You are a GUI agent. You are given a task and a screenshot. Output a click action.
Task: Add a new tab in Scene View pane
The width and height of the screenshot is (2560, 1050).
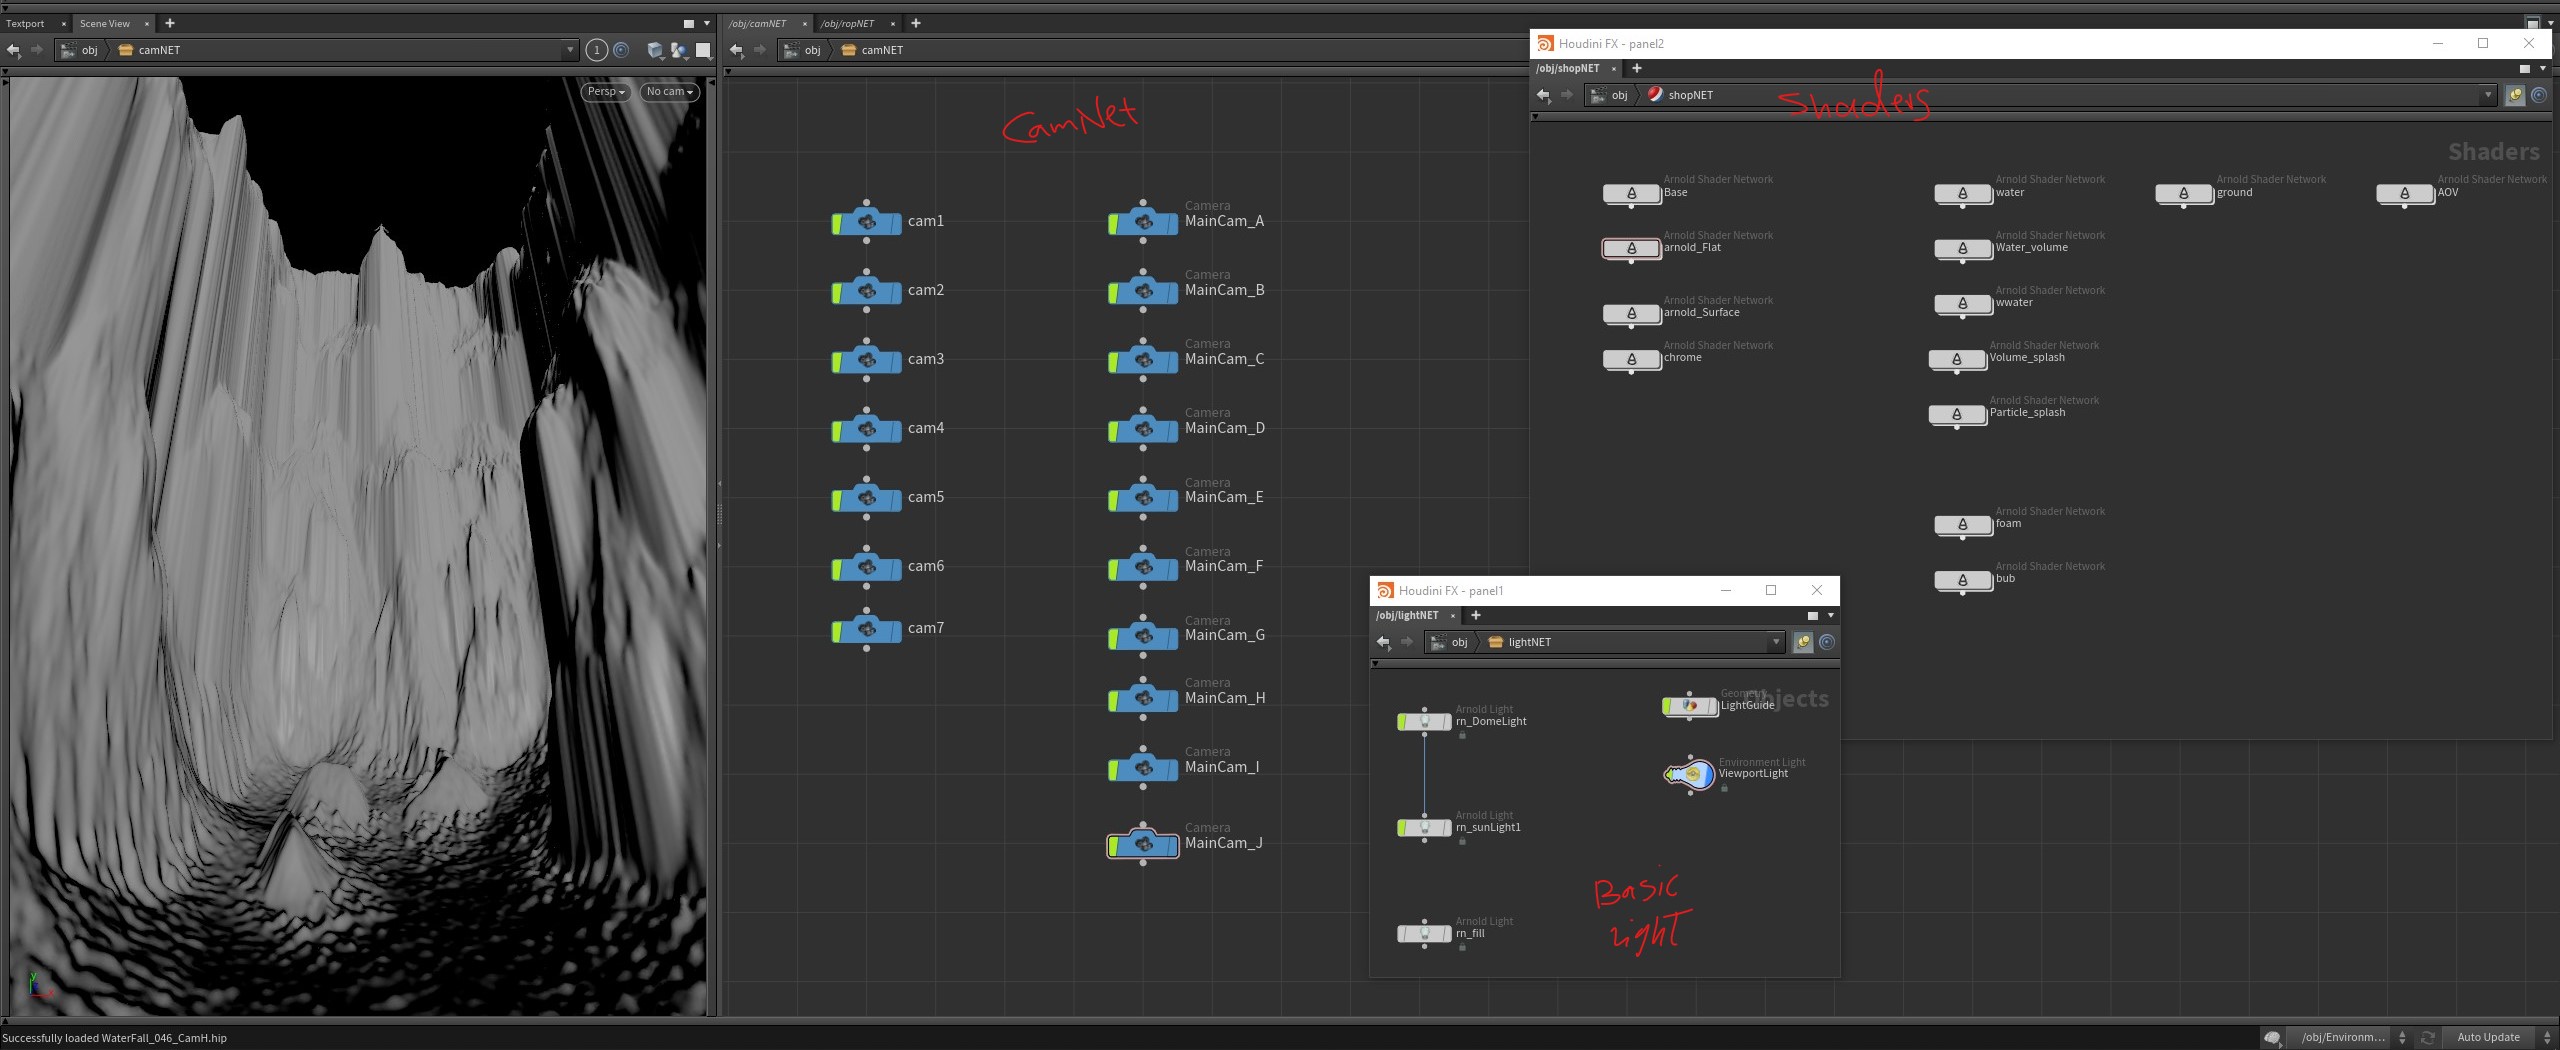tap(170, 23)
